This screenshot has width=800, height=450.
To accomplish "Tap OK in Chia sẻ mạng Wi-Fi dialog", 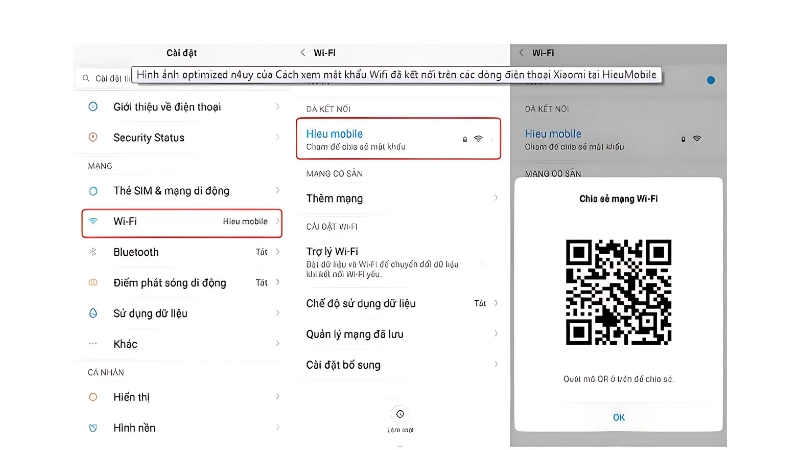I will (x=618, y=417).
